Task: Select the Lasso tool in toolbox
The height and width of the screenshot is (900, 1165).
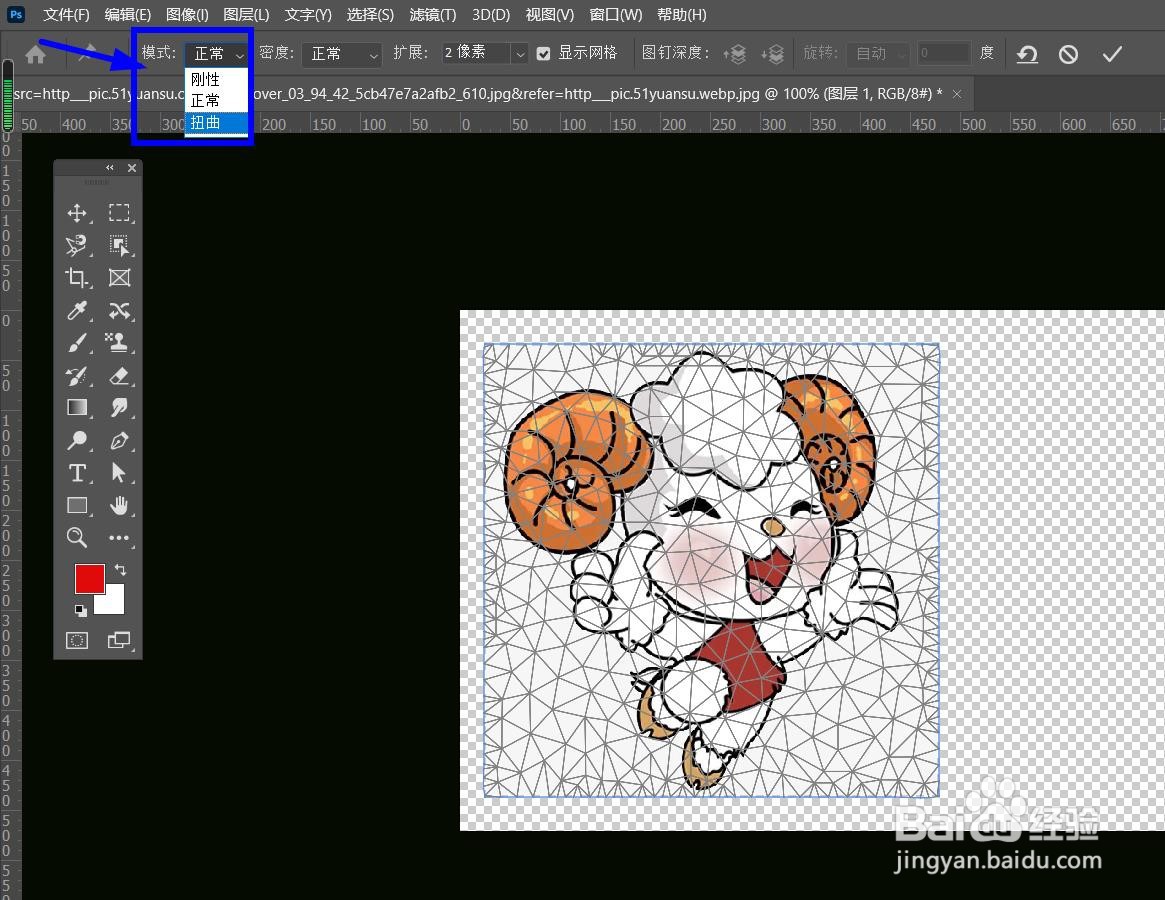Action: [77, 245]
